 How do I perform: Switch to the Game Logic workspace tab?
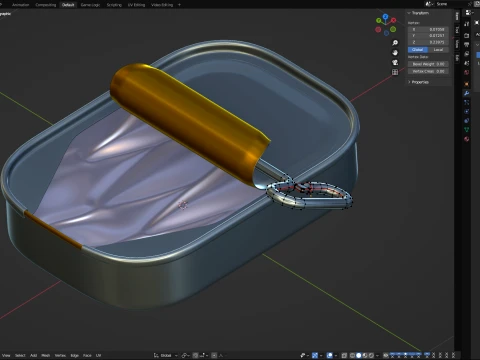pos(90,5)
